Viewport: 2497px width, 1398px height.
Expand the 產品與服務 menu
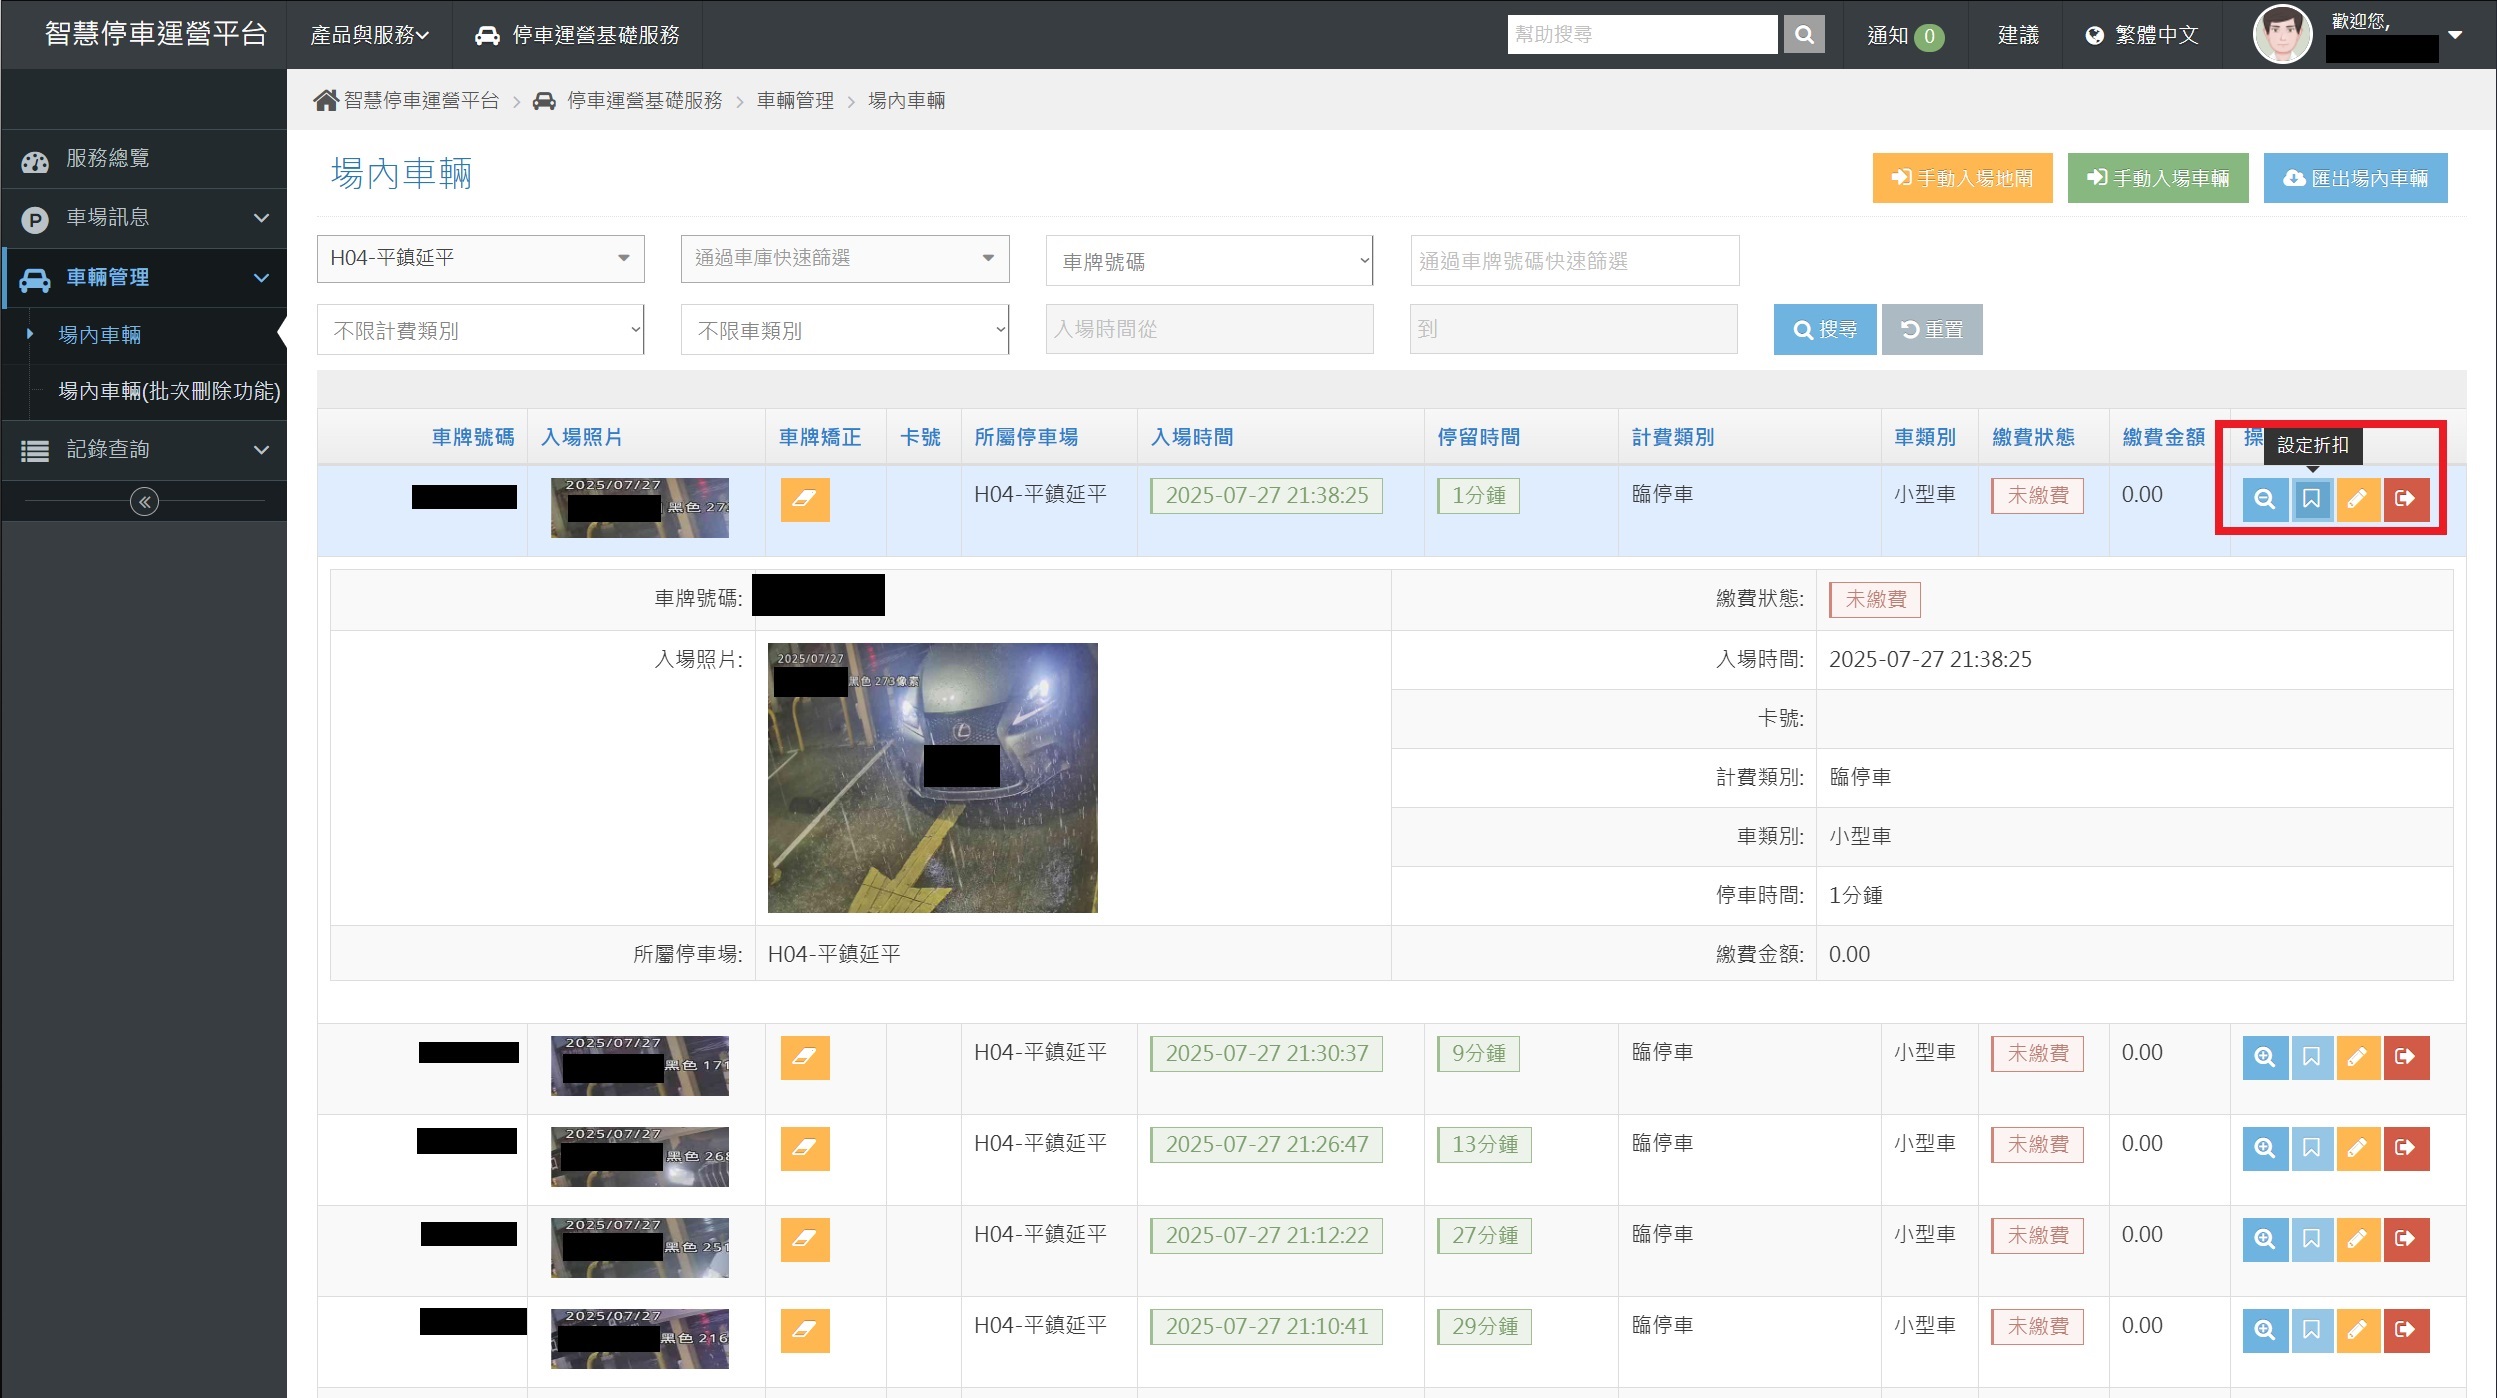tap(369, 35)
